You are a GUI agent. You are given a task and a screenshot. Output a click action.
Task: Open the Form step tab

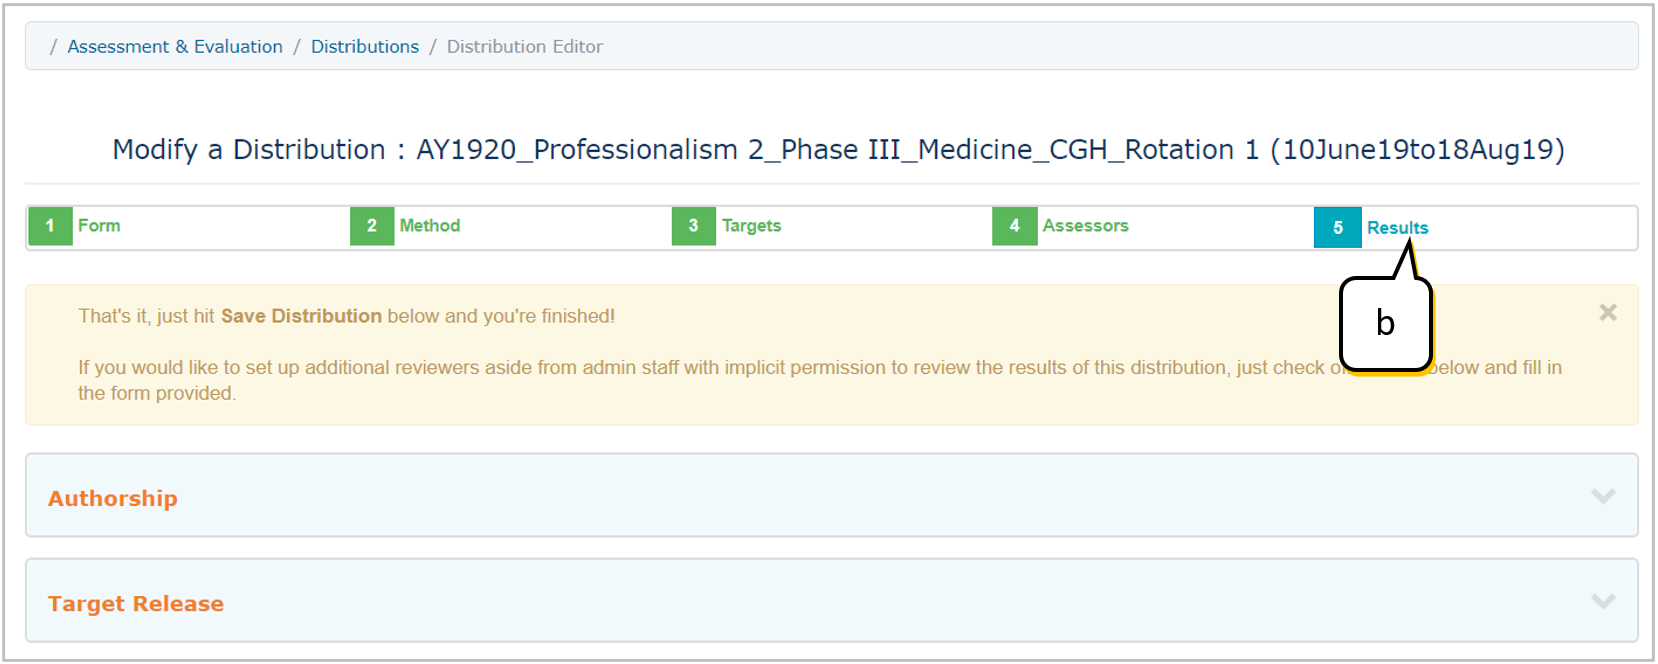99,226
